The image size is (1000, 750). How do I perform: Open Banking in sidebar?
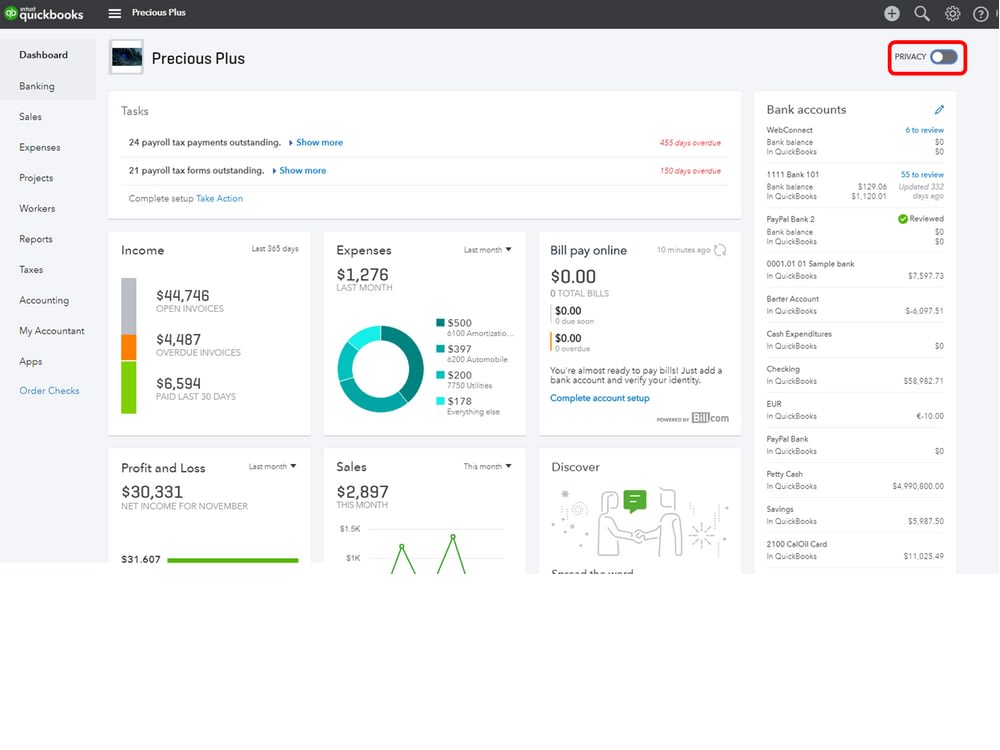point(37,86)
